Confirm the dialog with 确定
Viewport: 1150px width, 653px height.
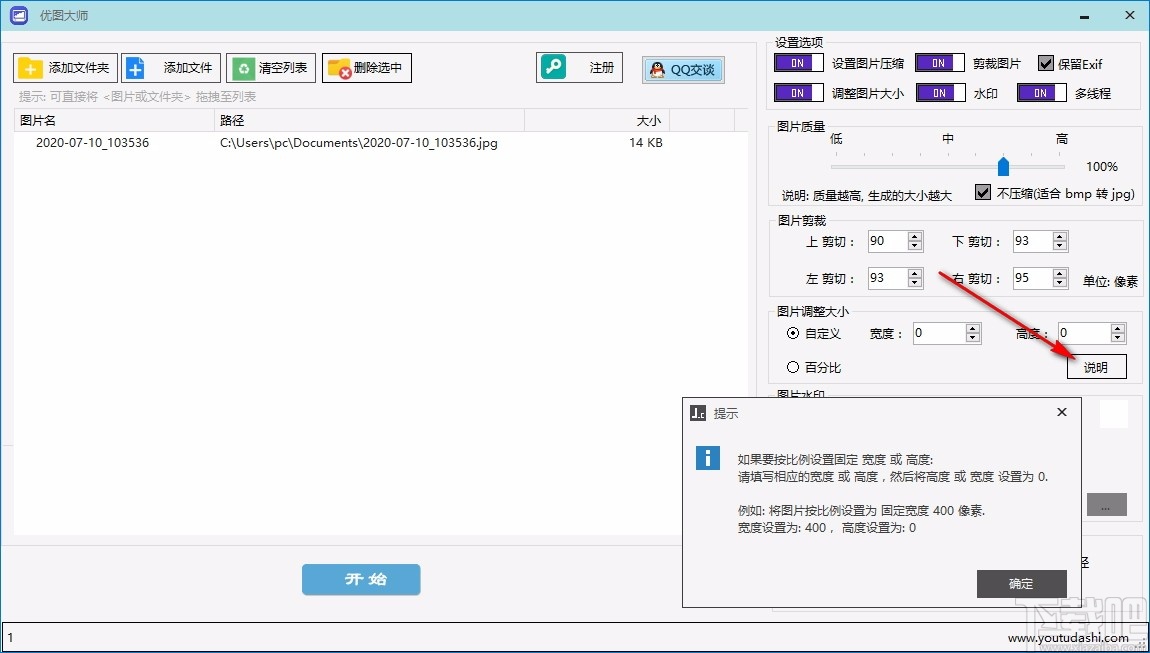tap(1021, 584)
